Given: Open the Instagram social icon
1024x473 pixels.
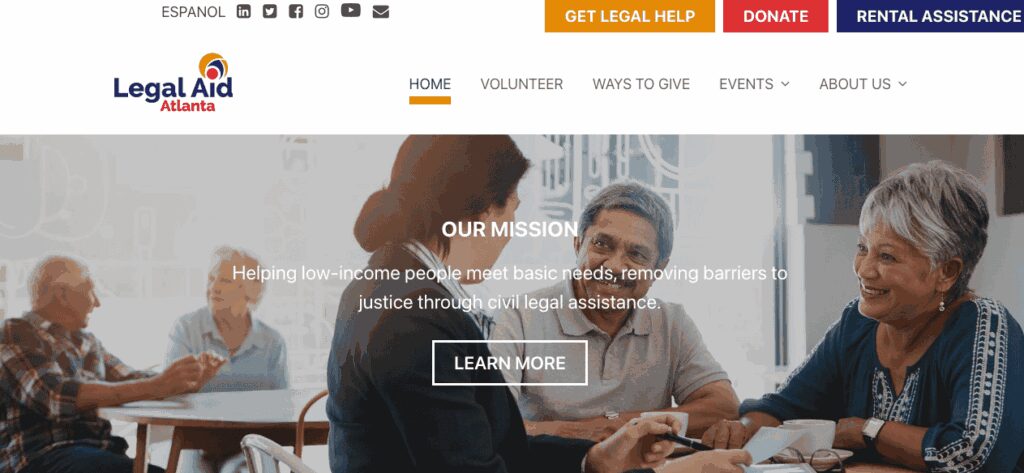Looking at the screenshot, I should [322, 11].
